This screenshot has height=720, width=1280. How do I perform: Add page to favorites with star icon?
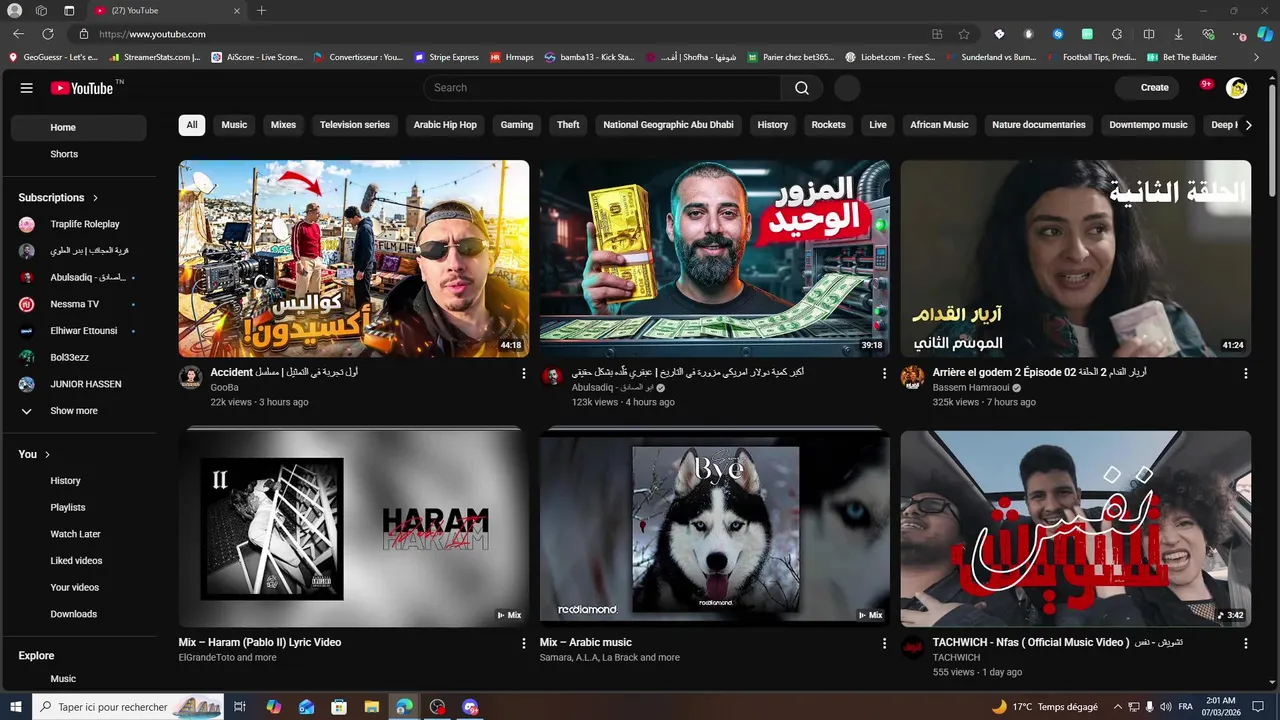964,34
